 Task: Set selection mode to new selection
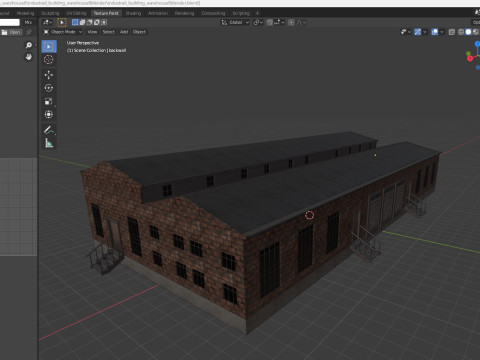click(x=75, y=22)
